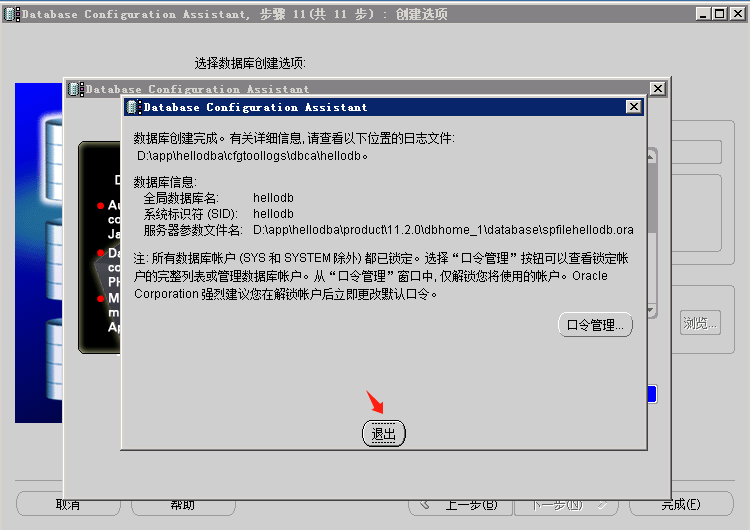Click SID value hellodb
The width and height of the screenshot is (750, 530).
click(x=274, y=214)
